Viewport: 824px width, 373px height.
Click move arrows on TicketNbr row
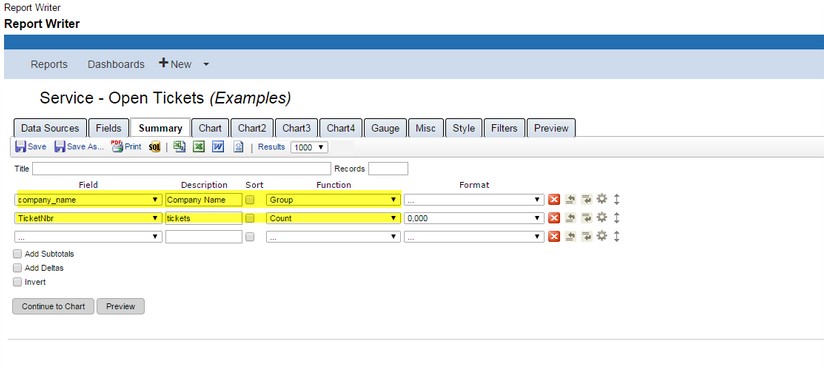[x=616, y=218]
